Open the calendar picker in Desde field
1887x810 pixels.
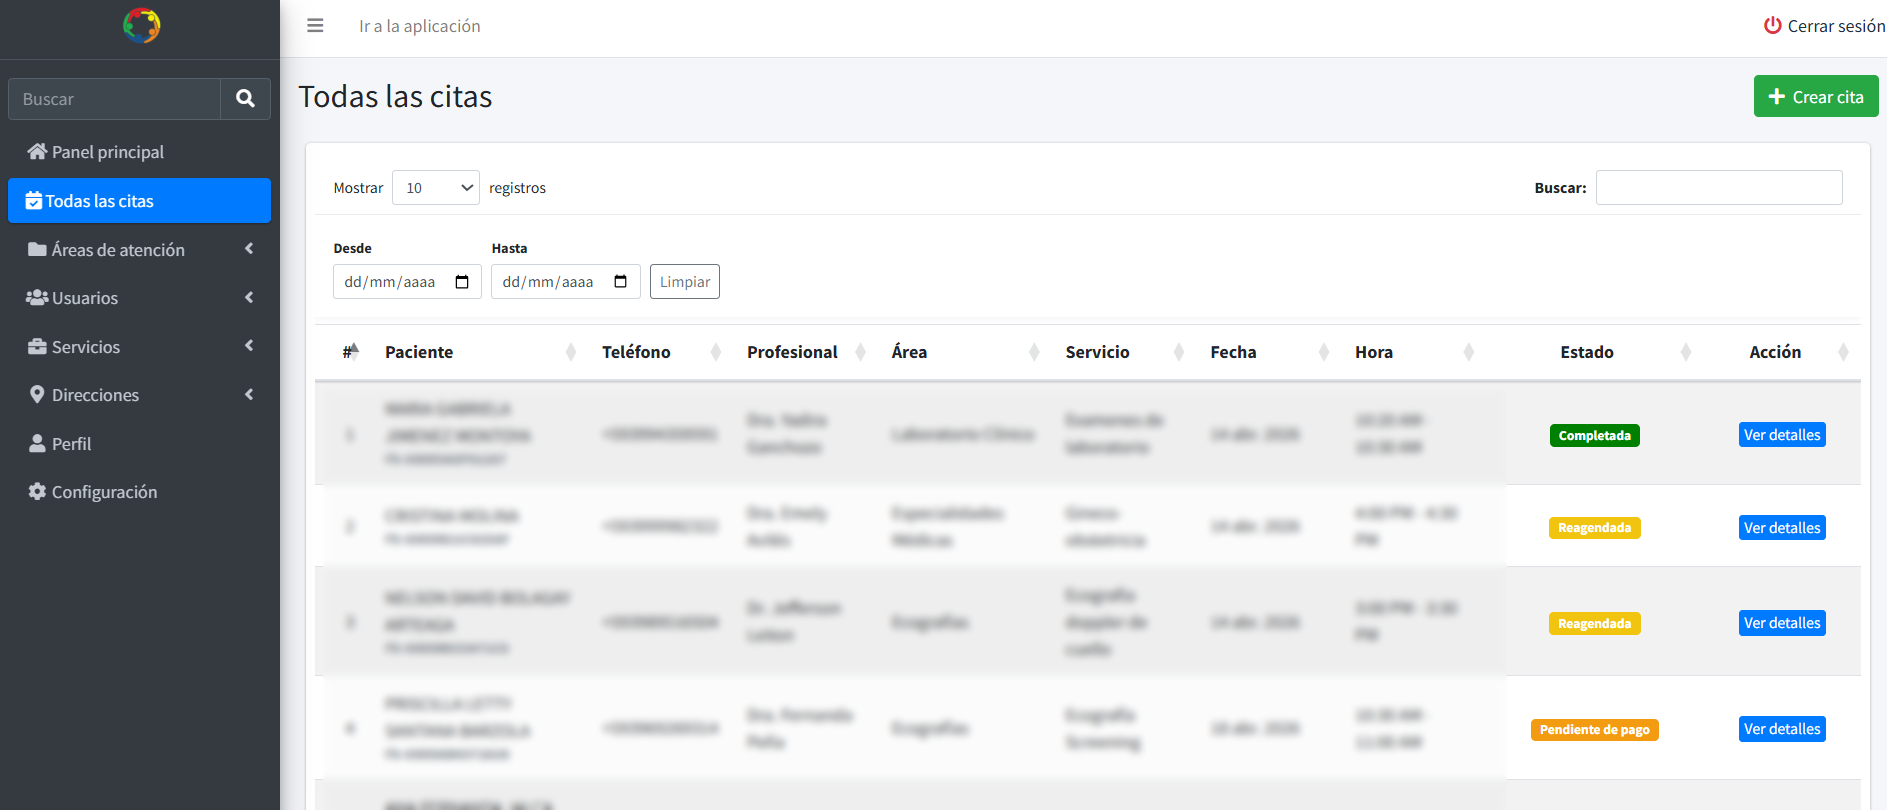click(x=462, y=282)
